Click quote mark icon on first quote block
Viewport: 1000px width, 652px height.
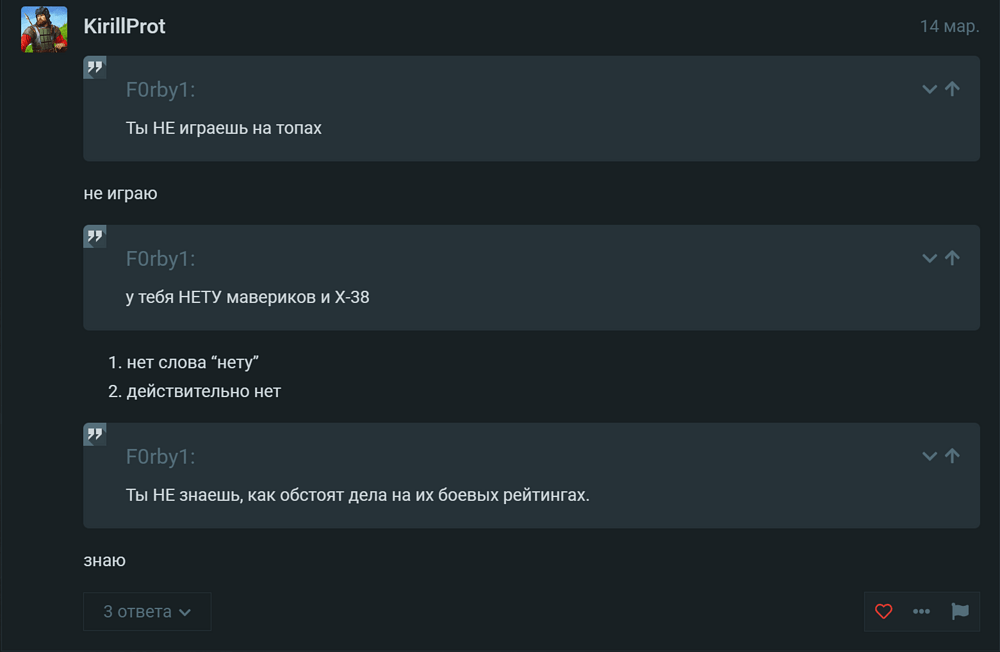point(95,67)
